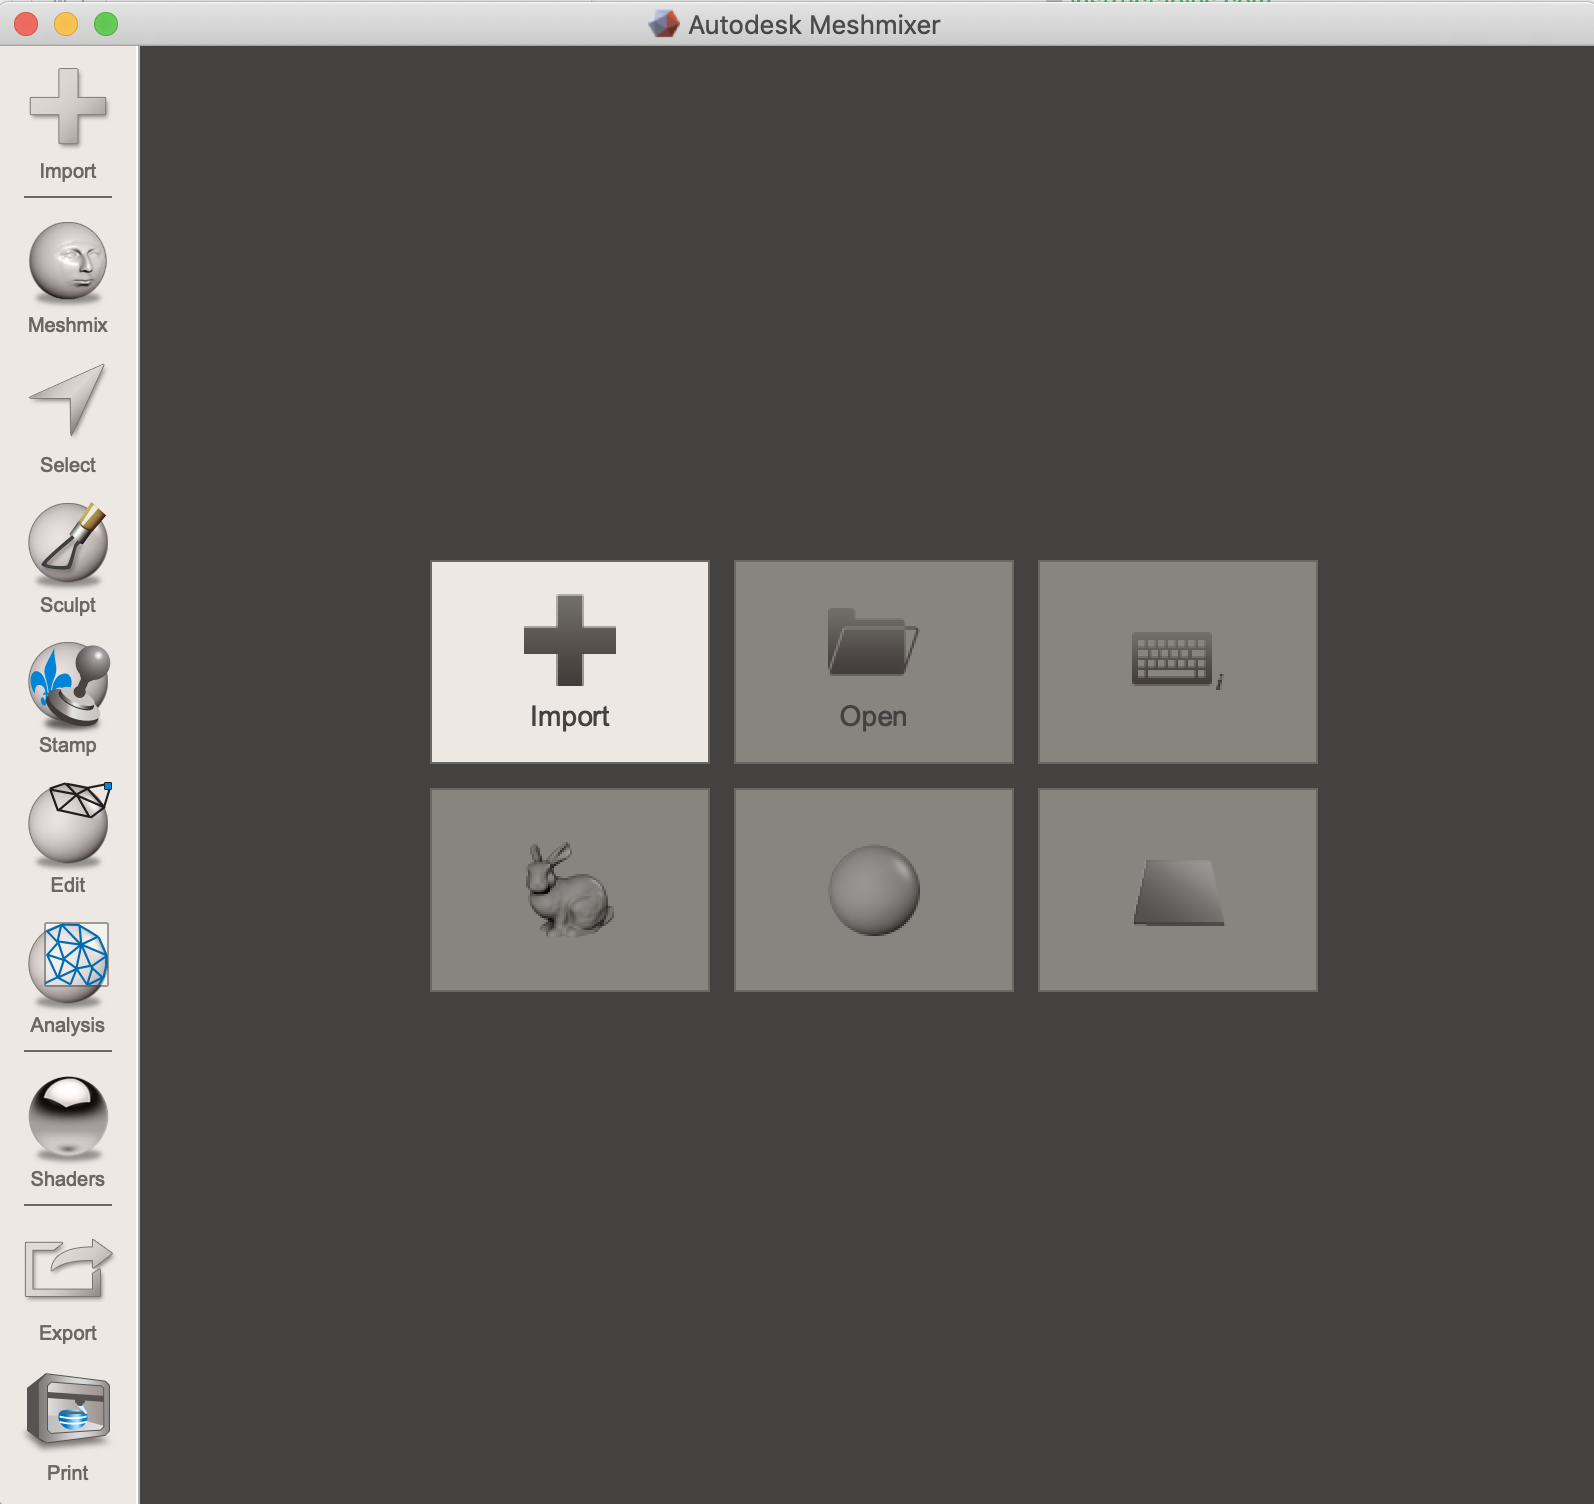Open the Print 3D printer tool
This screenshot has width=1594, height=1504.
(x=68, y=1428)
